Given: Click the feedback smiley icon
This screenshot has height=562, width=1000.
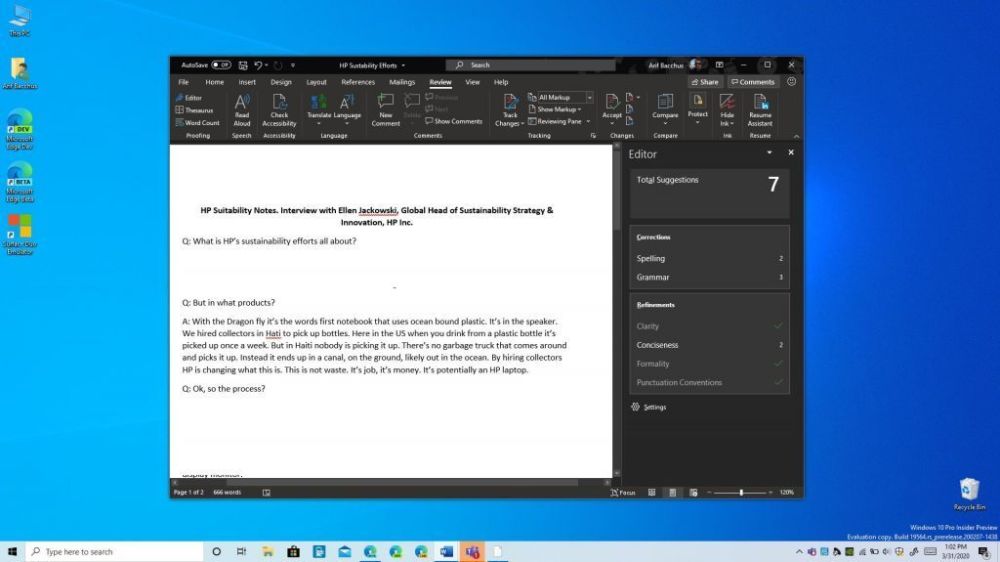Looking at the screenshot, I should click(791, 82).
